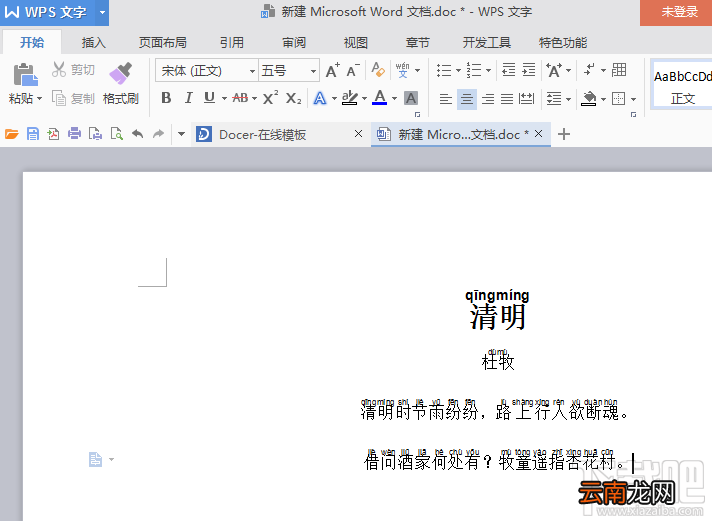Toggle strikethrough AB formatting
712x521 pixels.
coord(240,98)
